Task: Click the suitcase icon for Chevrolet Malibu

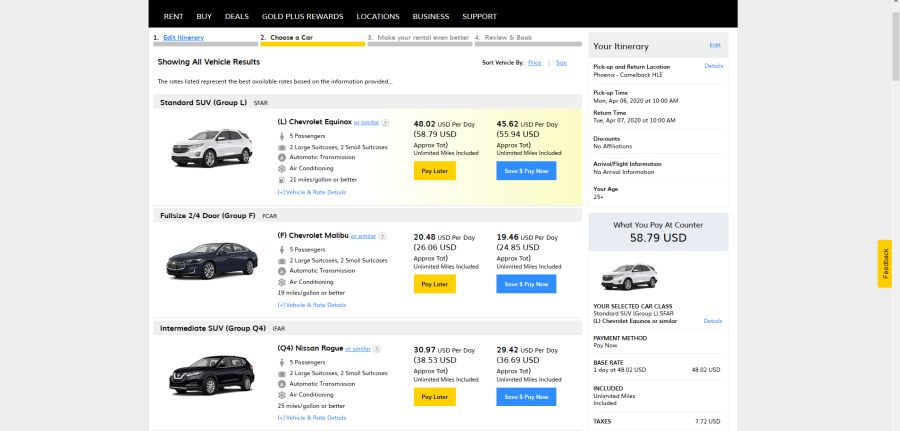Action: click(281, 260)
